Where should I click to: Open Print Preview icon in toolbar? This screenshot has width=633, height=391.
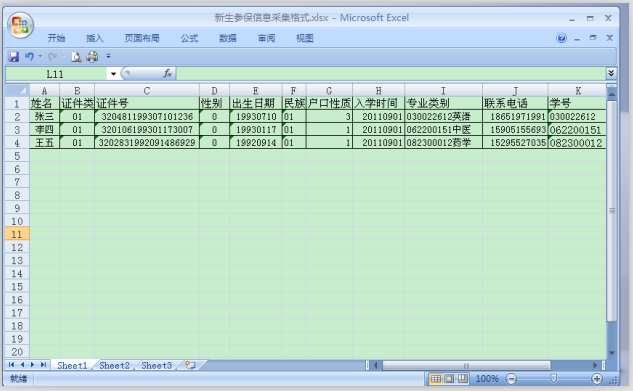(76, 57)
